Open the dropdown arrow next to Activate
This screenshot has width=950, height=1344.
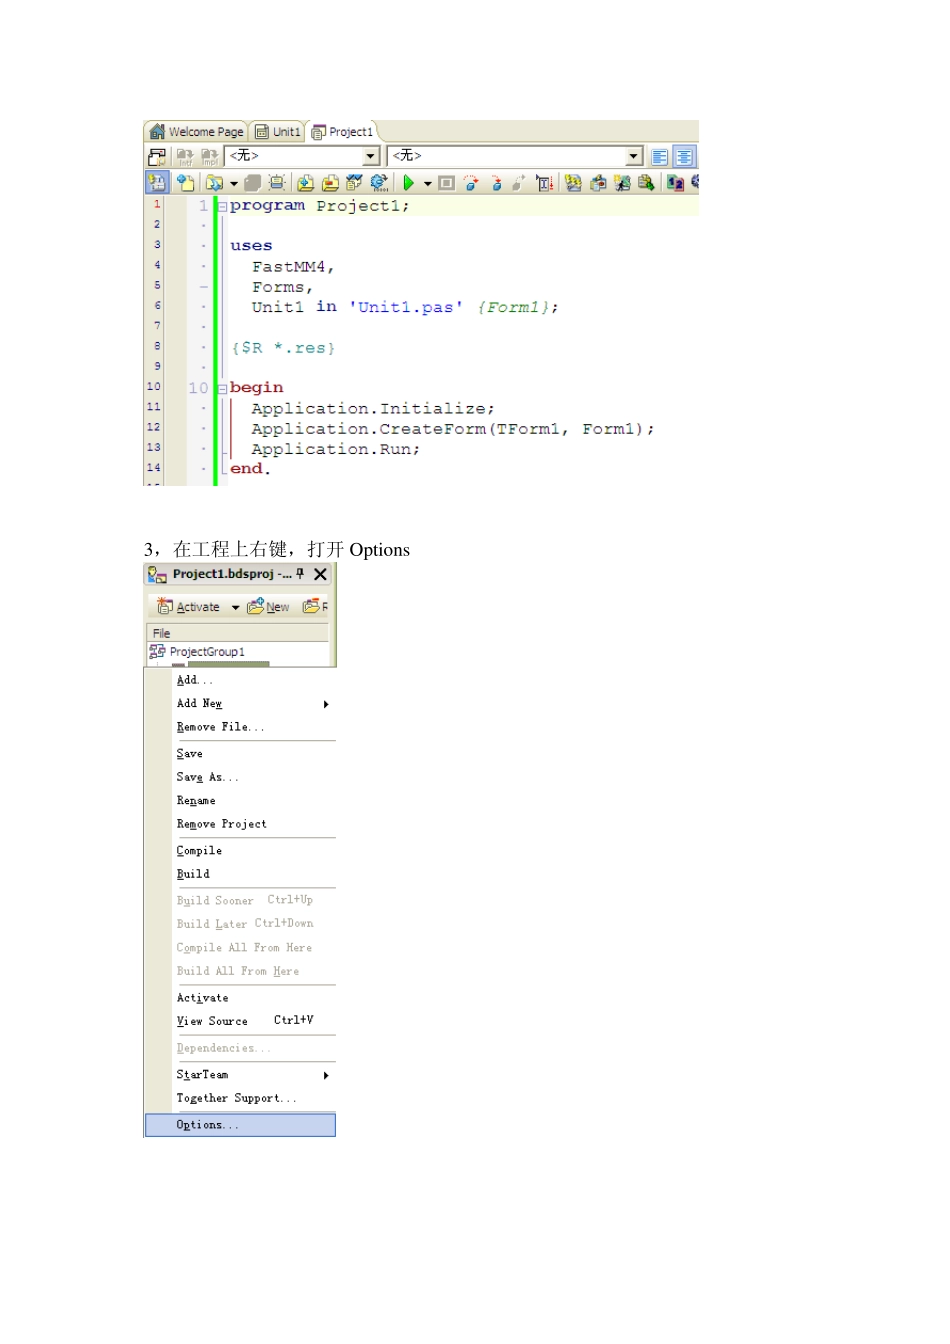click(x=236, y=608)
